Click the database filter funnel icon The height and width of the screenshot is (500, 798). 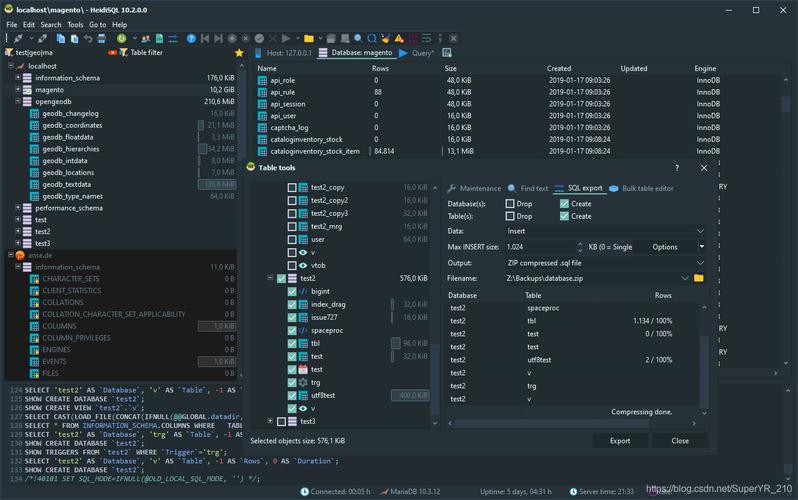coord(9,52)
